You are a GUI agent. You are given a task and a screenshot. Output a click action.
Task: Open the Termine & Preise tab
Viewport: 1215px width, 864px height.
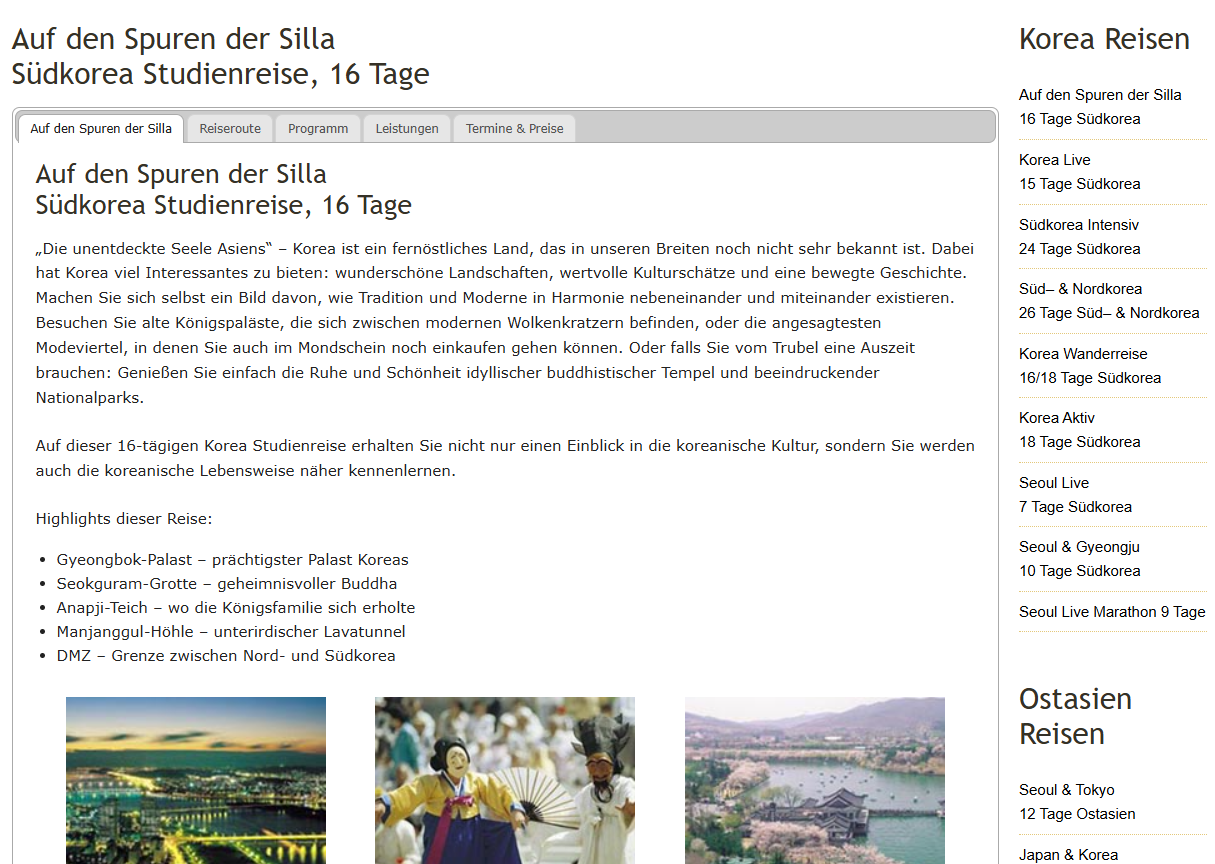pyautogui.click(x=514, y=129)
